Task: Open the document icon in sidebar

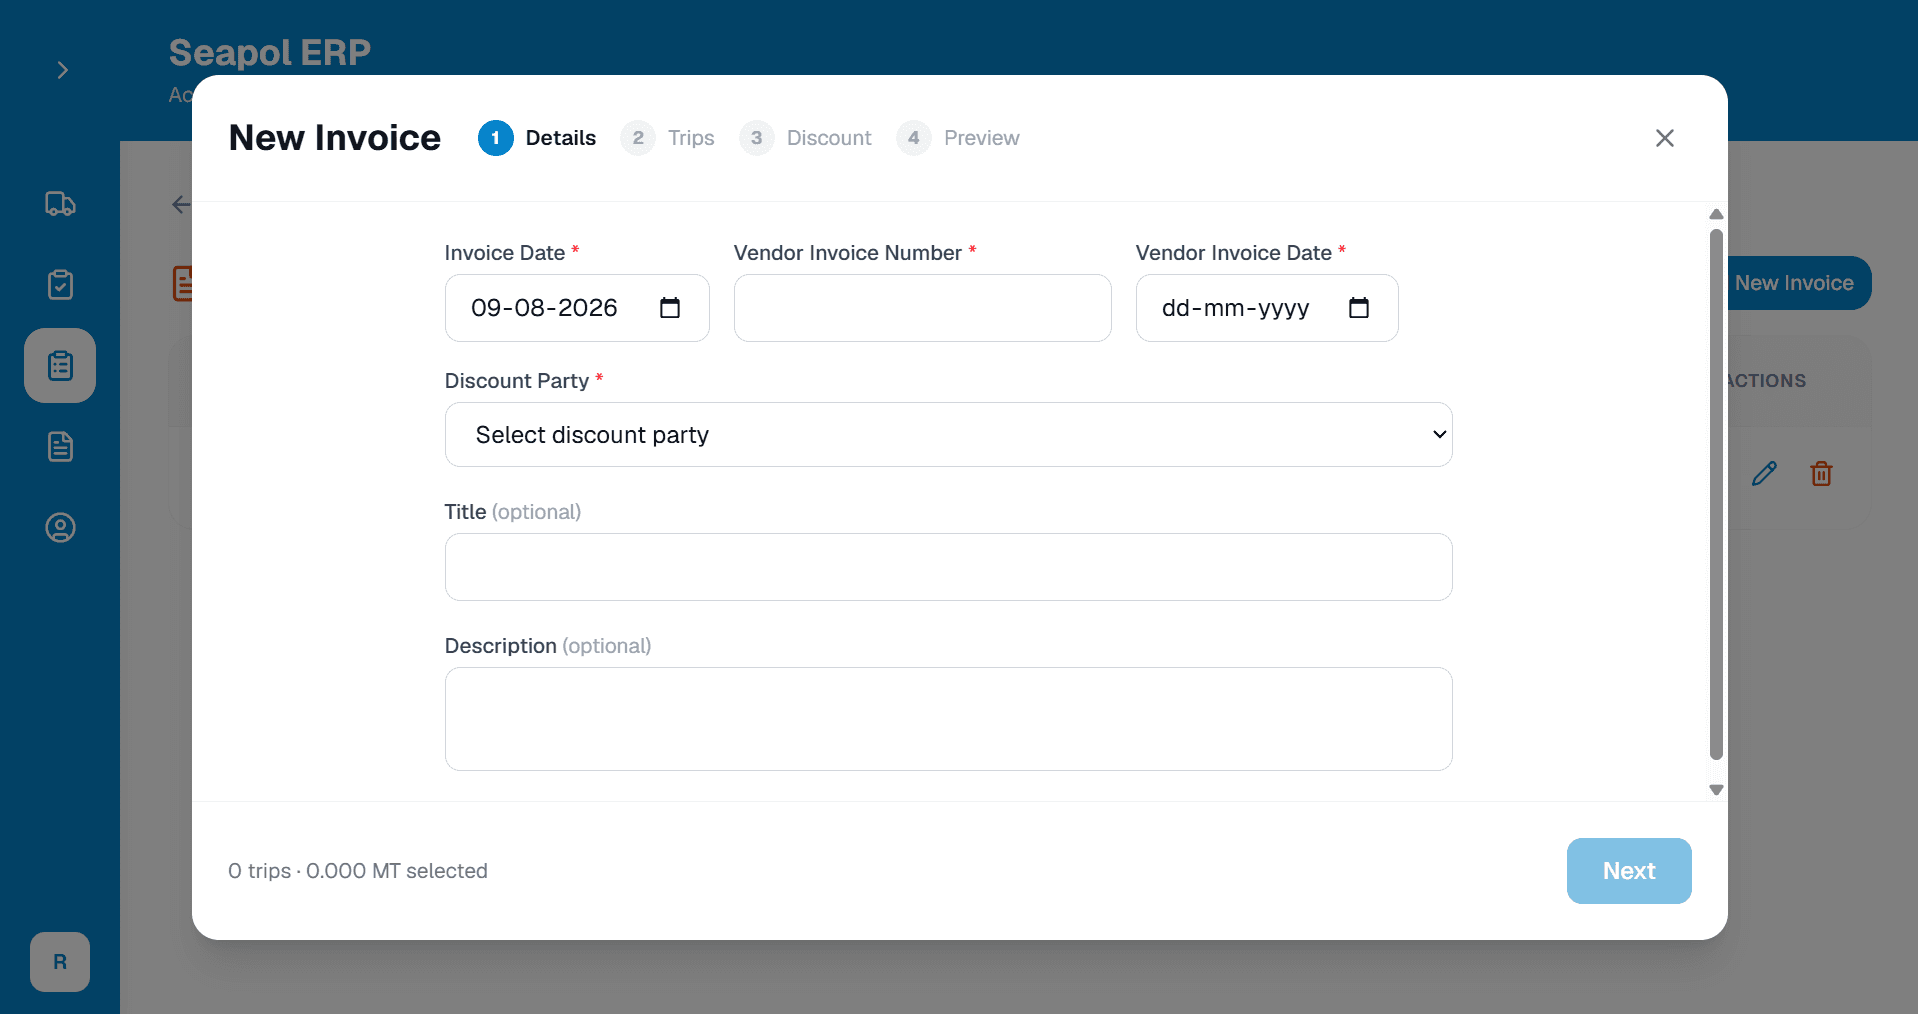Action: click(x=60, y=446)
